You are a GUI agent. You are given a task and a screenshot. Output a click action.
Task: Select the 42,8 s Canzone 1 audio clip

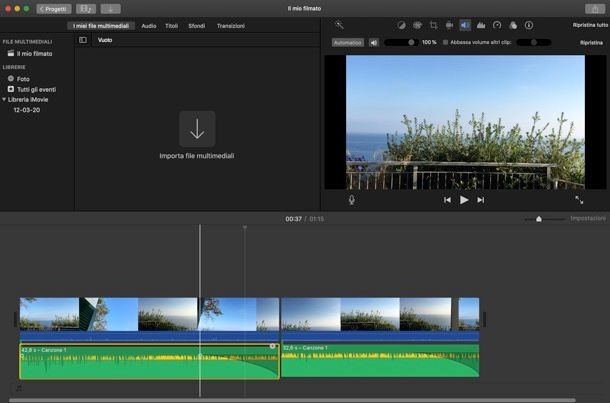[149, 361]
